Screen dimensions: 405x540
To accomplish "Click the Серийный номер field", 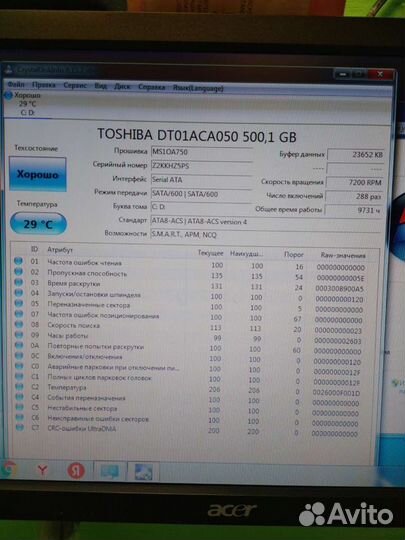I will (201, 166).
